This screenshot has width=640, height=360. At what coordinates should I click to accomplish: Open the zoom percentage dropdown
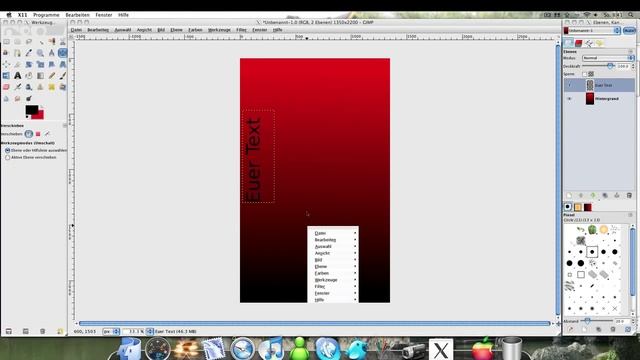[149, 331]
